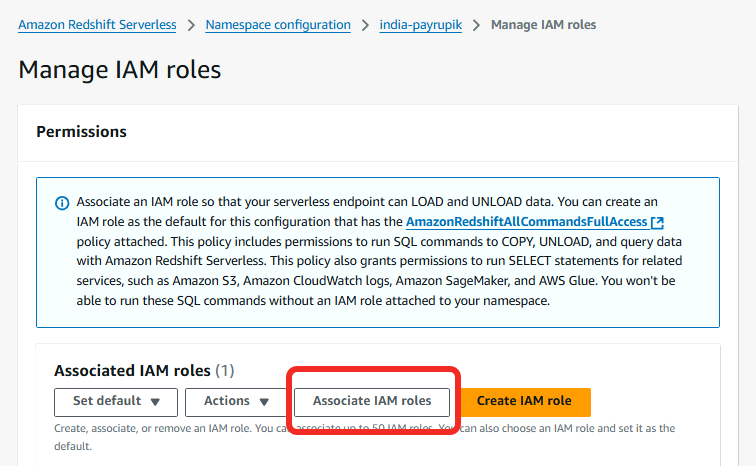Navigate to Namespace configuration breadcrumb

click(x=278, y=25)
